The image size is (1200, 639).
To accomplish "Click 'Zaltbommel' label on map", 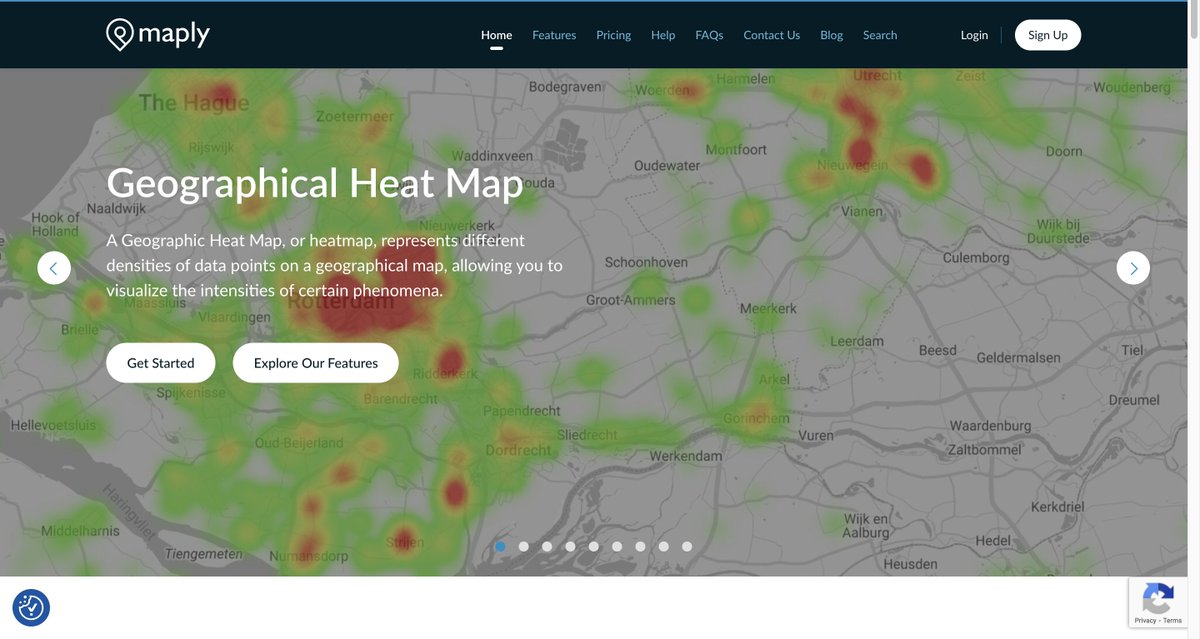I will [984, 450].
